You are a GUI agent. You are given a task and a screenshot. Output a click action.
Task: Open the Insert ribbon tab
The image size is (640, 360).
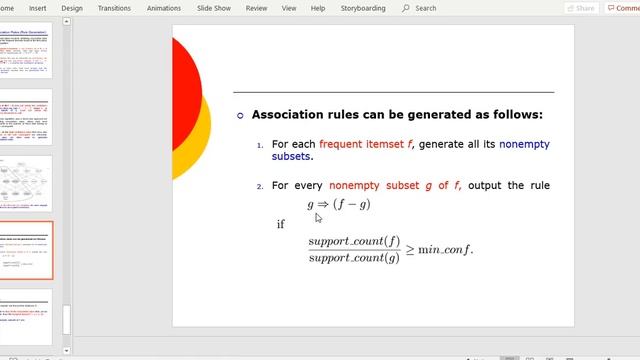pyautogui.click(x=37, y=8)
